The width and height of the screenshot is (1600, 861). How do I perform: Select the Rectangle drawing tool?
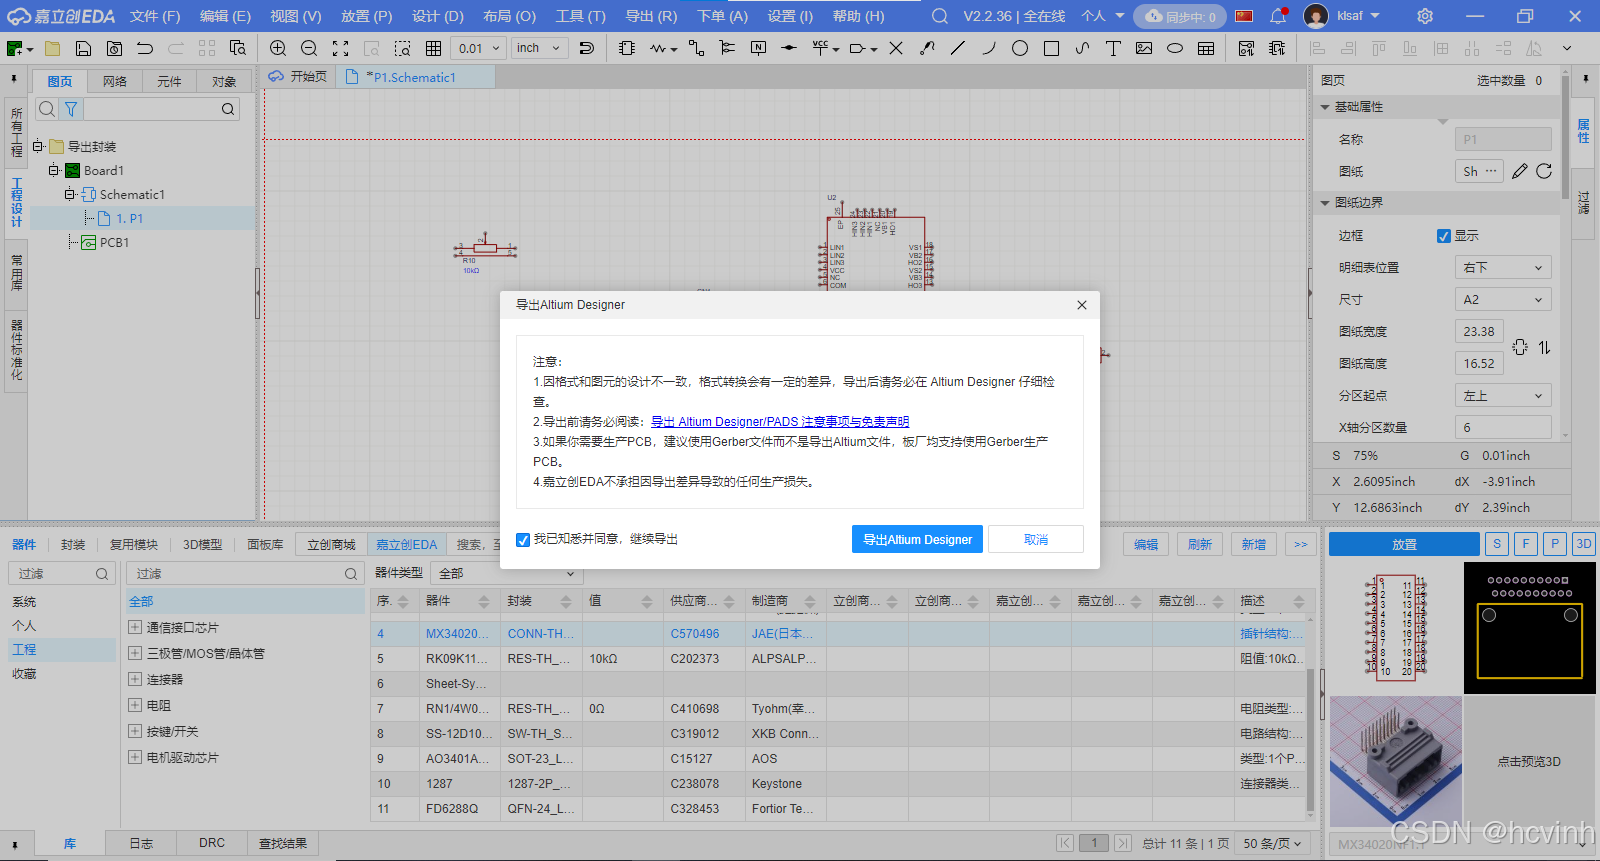coord(1051,48)
